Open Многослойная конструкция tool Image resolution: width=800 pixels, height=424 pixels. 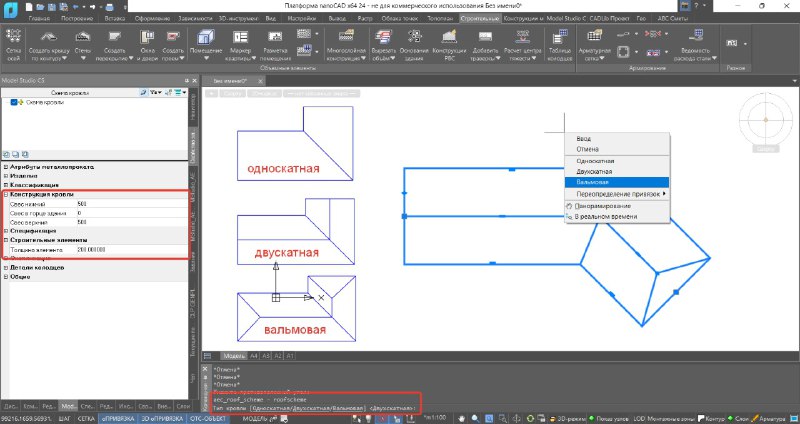(x=346, y=45)
